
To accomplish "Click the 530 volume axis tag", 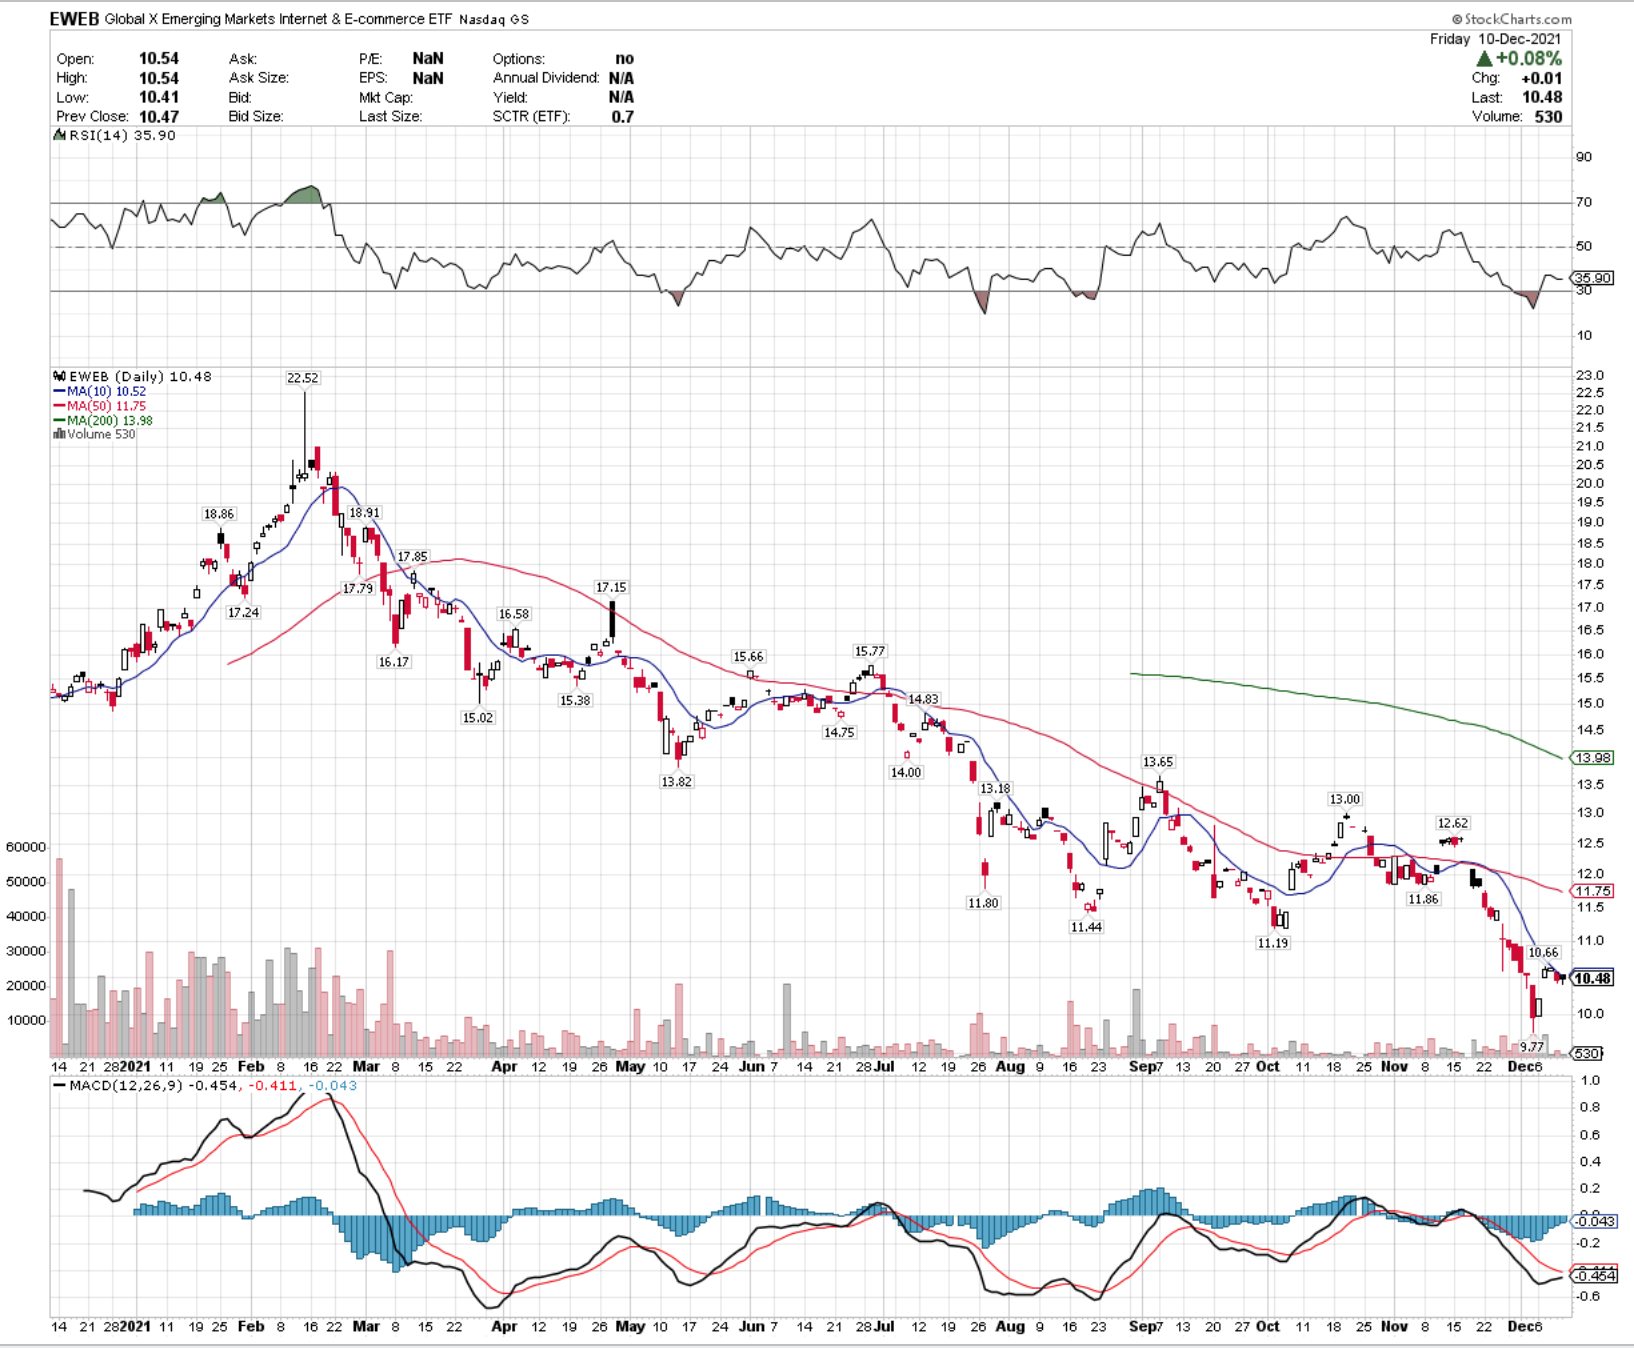I will [1589, 1054].
